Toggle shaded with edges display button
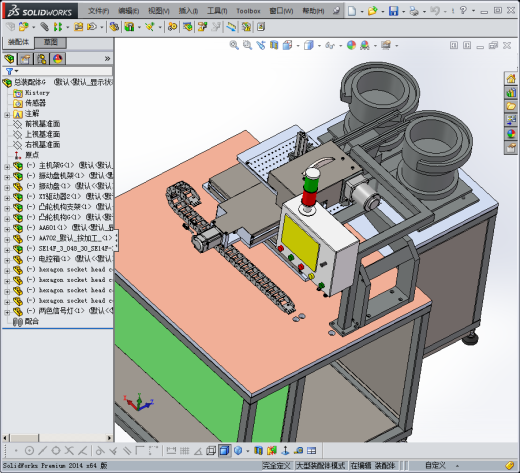The width and height of the screenshot is (520, 473). tap(225, 451)
